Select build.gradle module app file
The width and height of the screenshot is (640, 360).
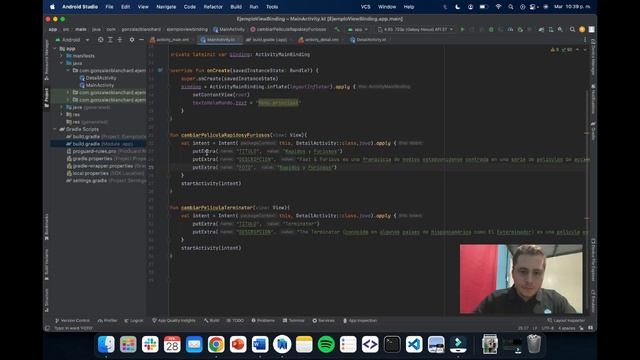98,144
